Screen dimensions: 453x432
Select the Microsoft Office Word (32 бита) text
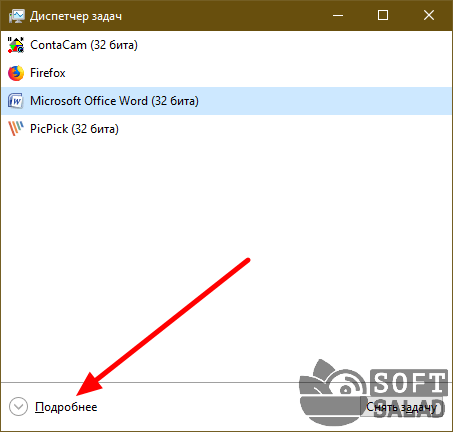[x=114, y=101]
